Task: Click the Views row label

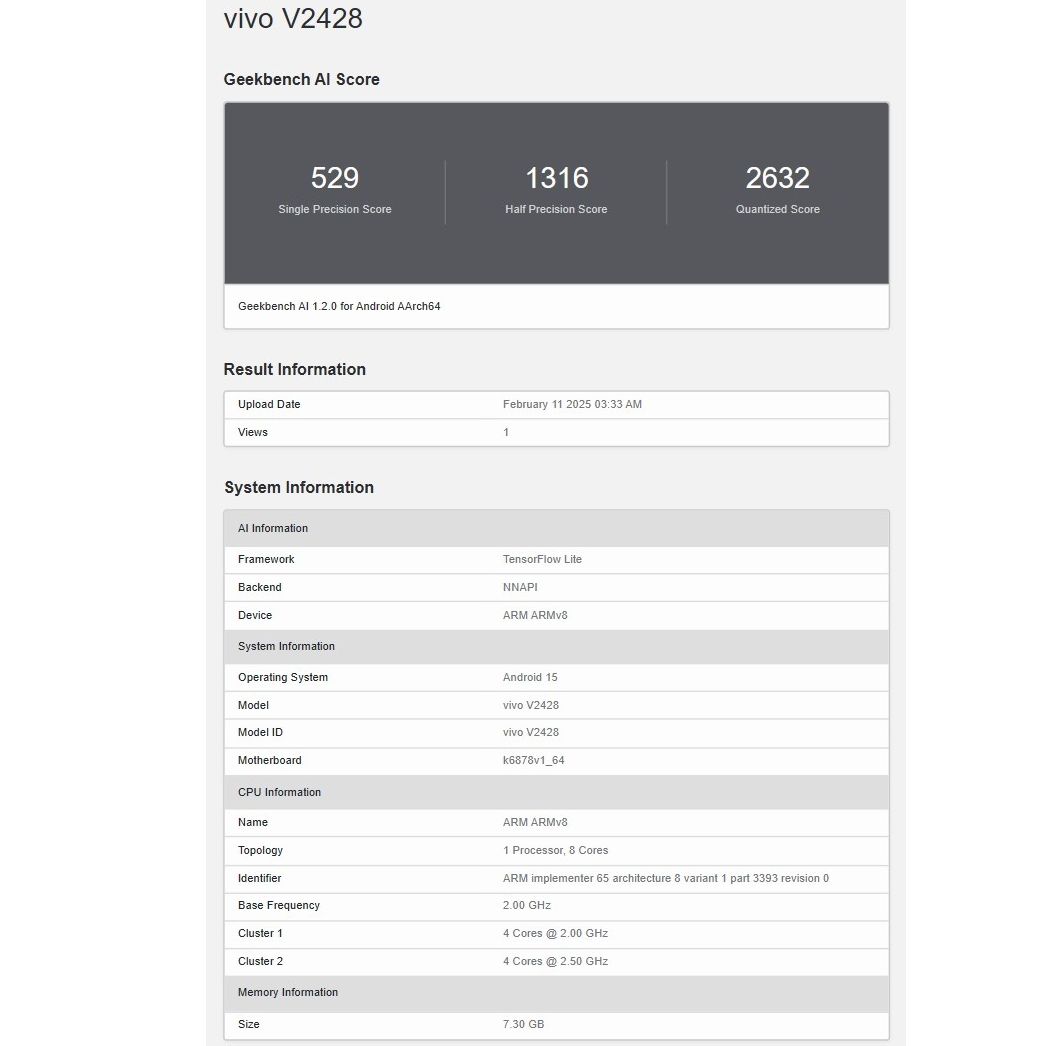Action: coord(253,432)
